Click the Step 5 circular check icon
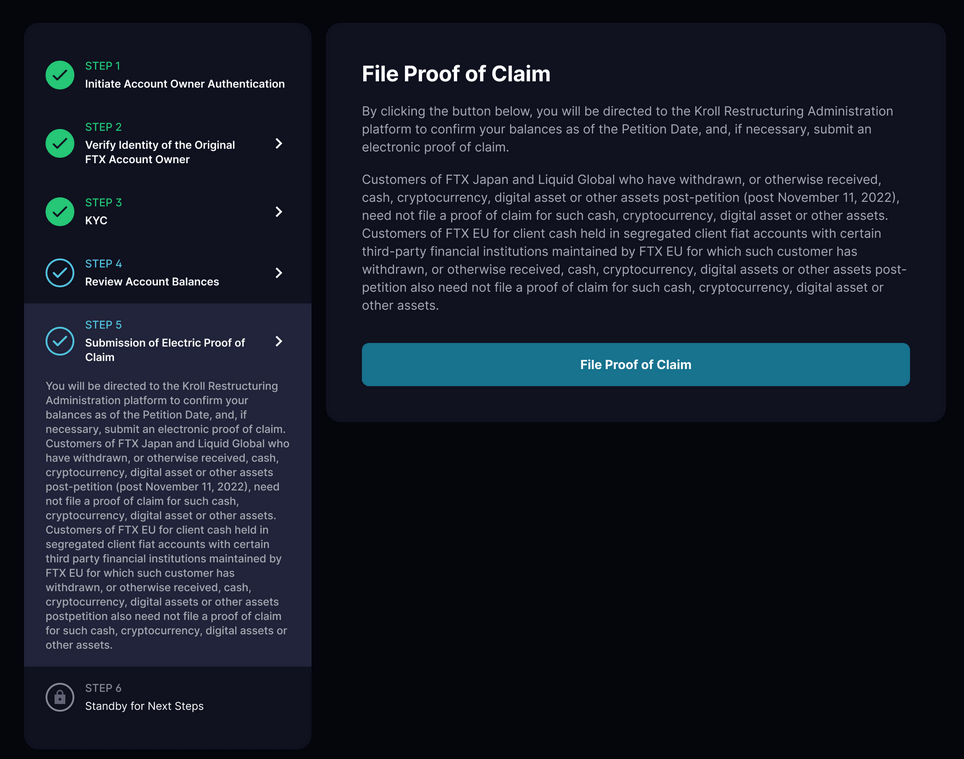This screenshot has height=759, width=964. pos(59,341)
